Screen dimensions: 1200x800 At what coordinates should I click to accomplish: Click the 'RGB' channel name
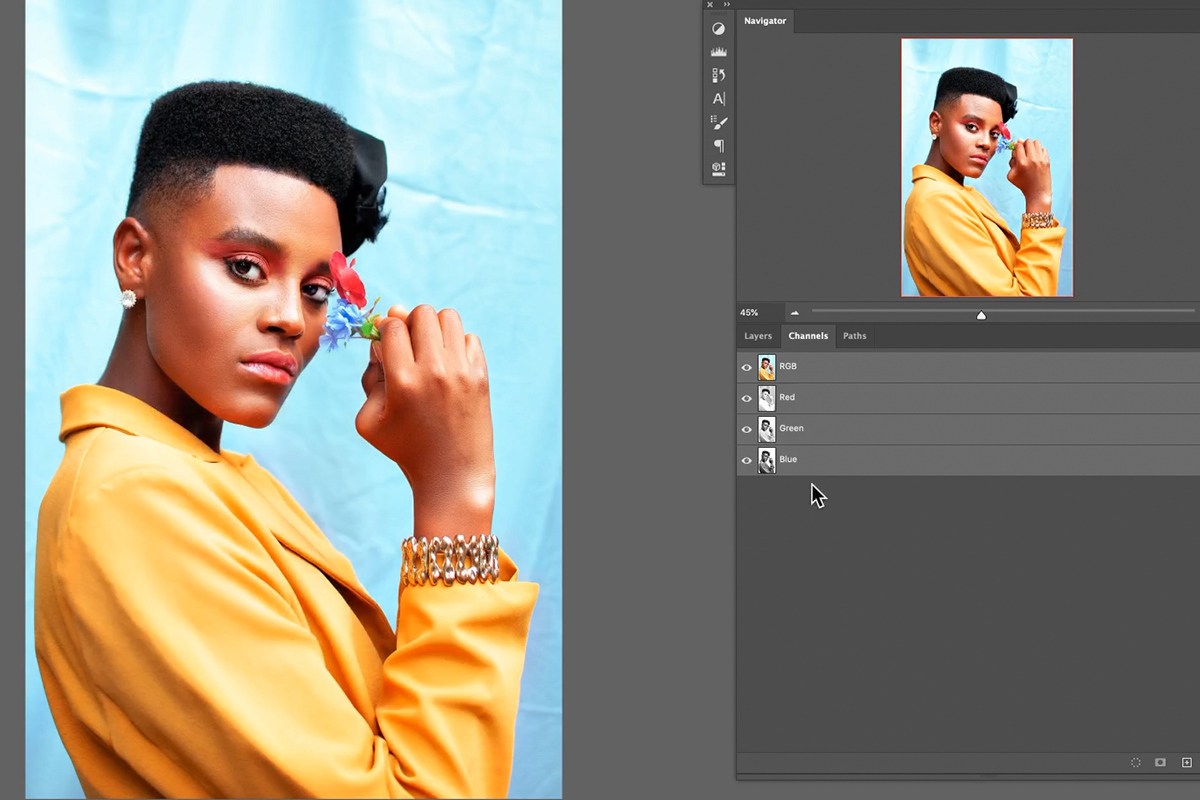click(788, 367)
